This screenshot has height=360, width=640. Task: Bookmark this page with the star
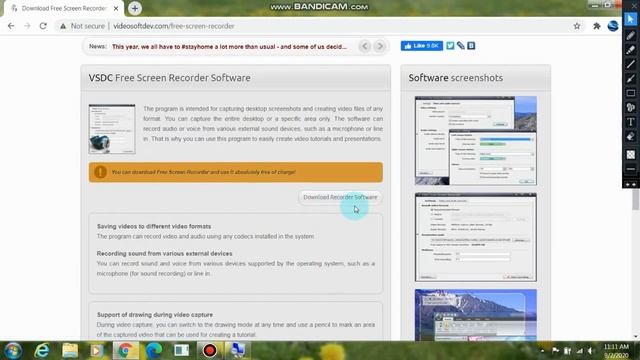tap(577, 26)
